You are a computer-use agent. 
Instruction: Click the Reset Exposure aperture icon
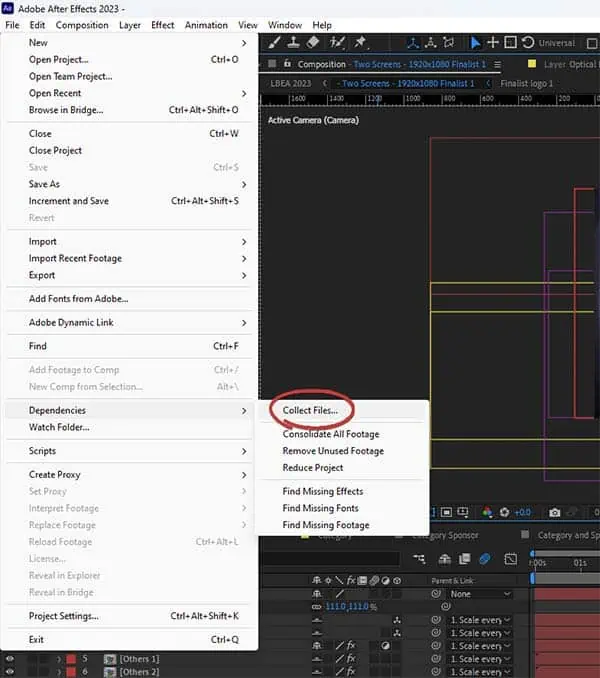pyautogui.click(x=504, y=512)
